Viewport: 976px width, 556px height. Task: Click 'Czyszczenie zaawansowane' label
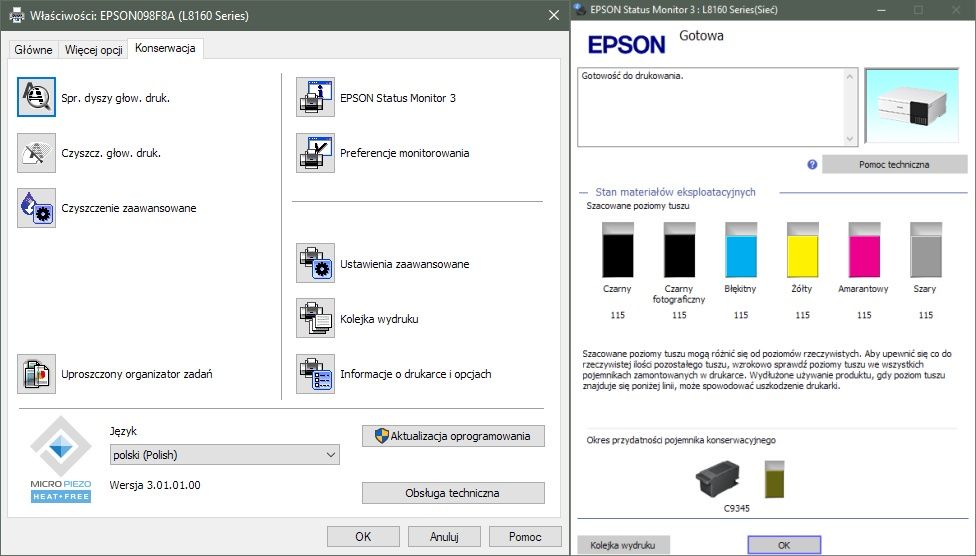(x=129, y=208)
